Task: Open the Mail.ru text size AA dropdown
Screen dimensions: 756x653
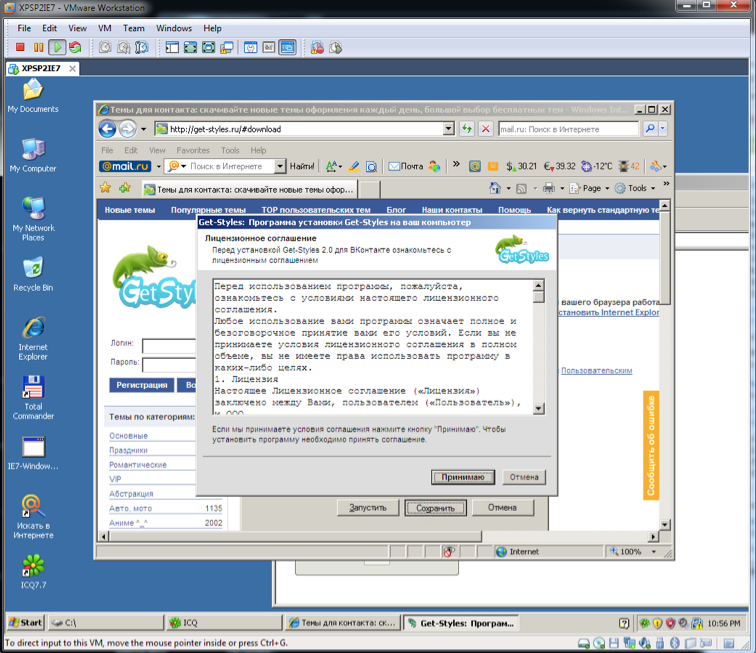Action: (333, 166)
